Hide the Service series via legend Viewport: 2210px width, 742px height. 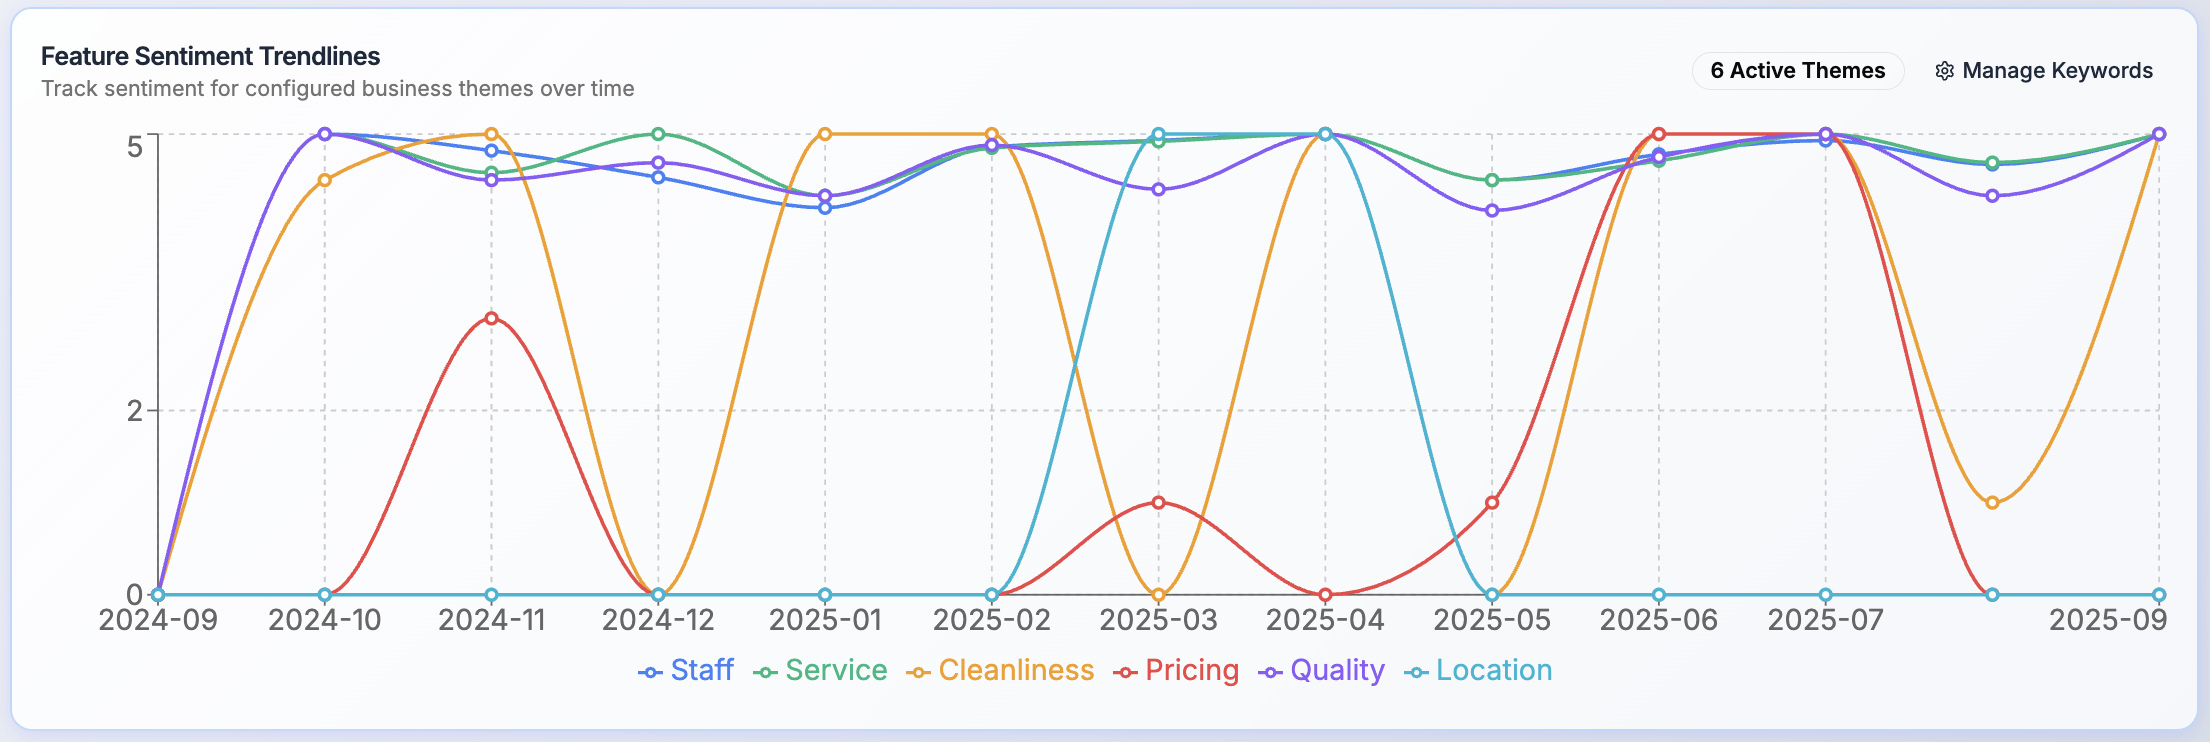coord(820,671)
